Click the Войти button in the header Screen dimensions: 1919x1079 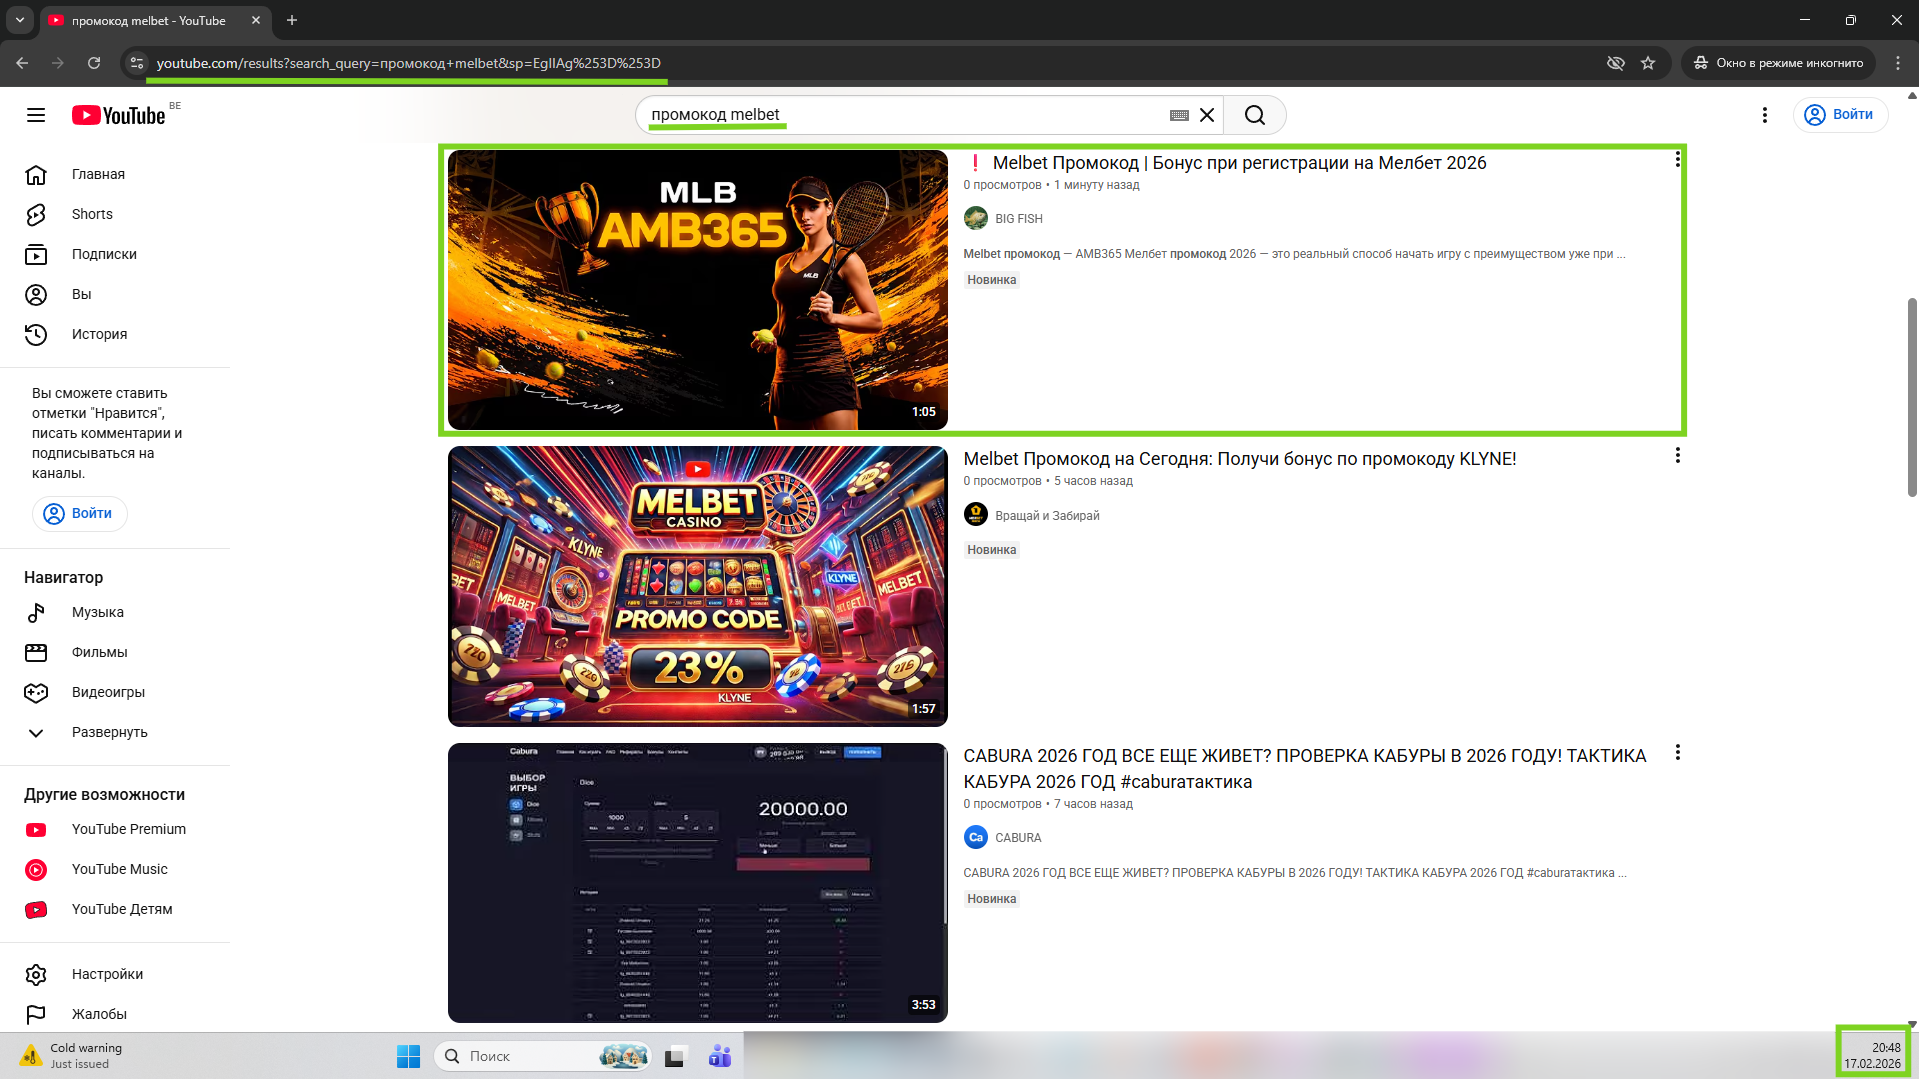1840,115
